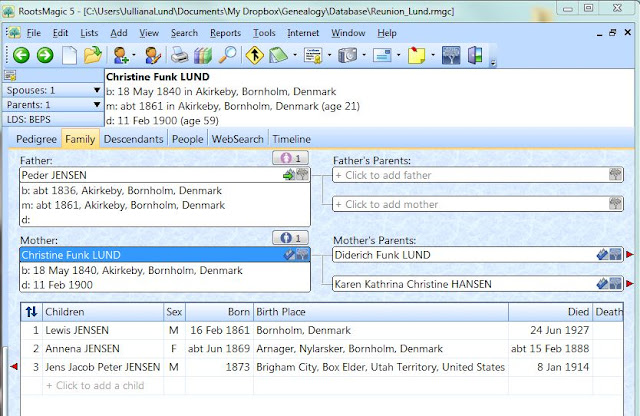
Task: Click red arrow left of Jens Jacob Peter
Action: 14,366
